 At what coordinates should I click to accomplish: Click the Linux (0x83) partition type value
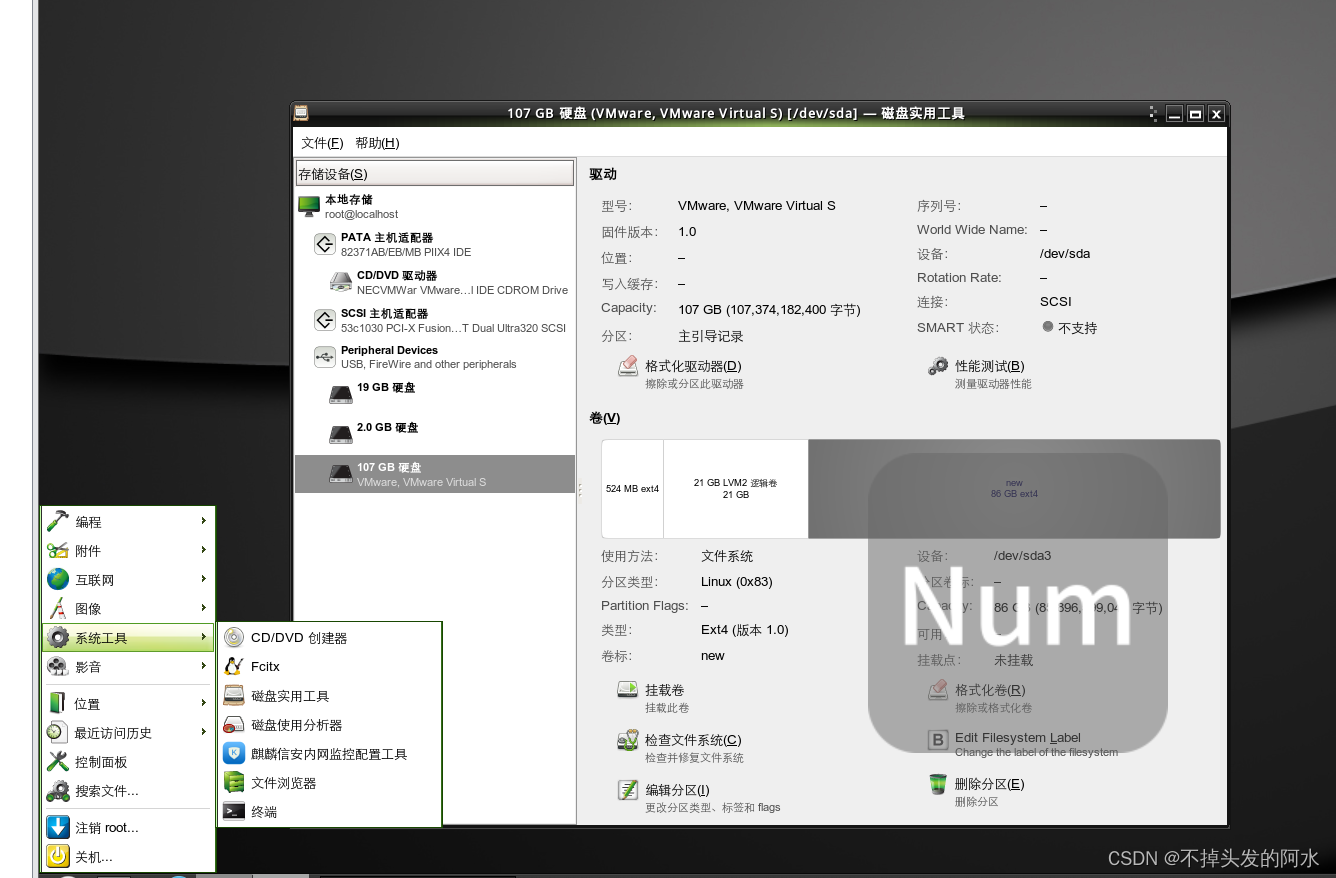(737, 582)
